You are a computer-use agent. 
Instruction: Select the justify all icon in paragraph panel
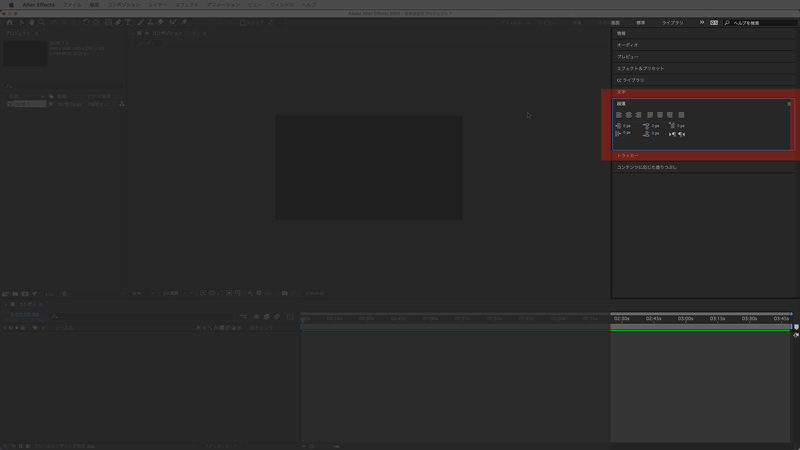coord(681,114)
